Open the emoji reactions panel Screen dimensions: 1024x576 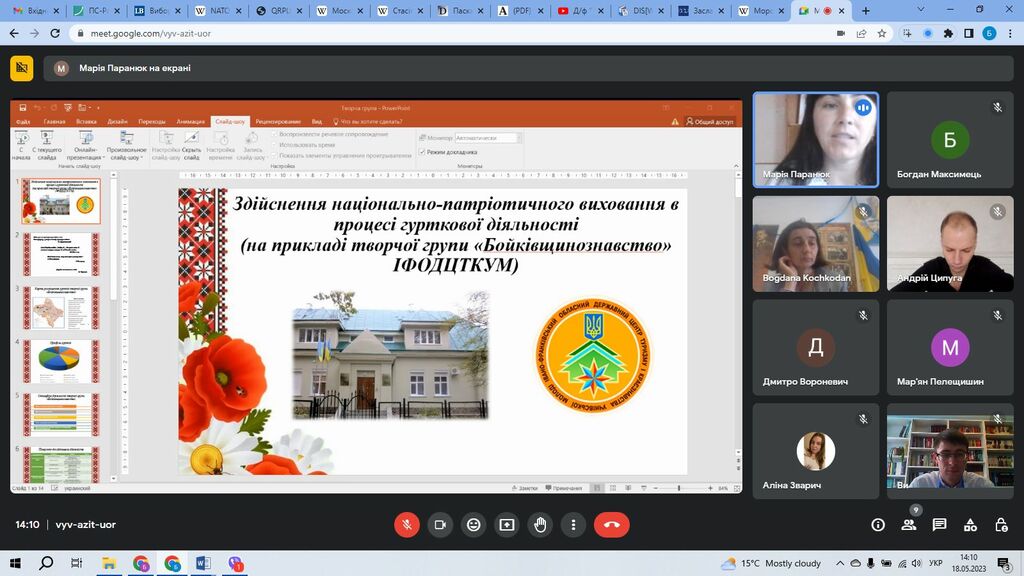point(474,524)
